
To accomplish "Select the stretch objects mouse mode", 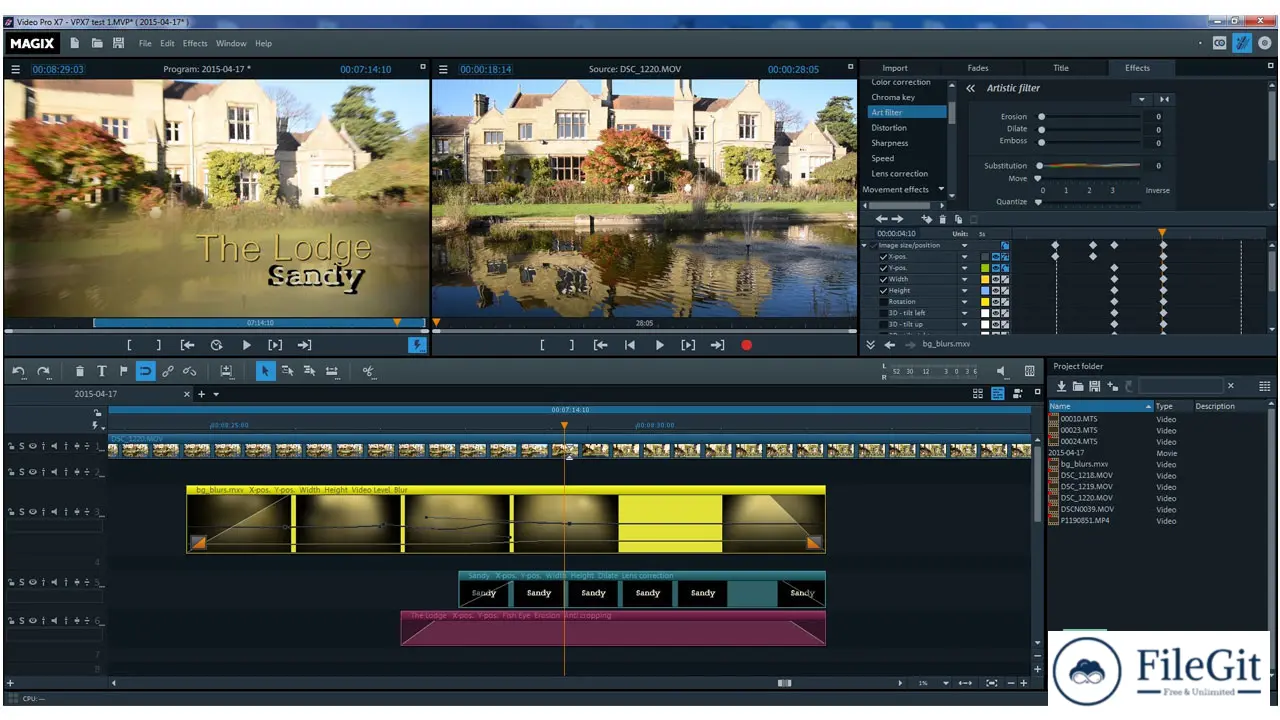I will click(x=331, y=371).
